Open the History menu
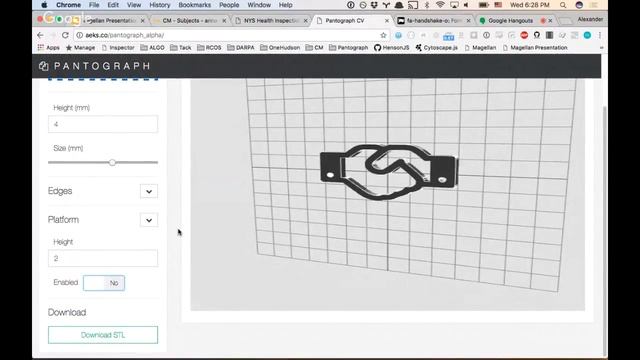Viewport: 640px width, 360px height. coord(160,5)
